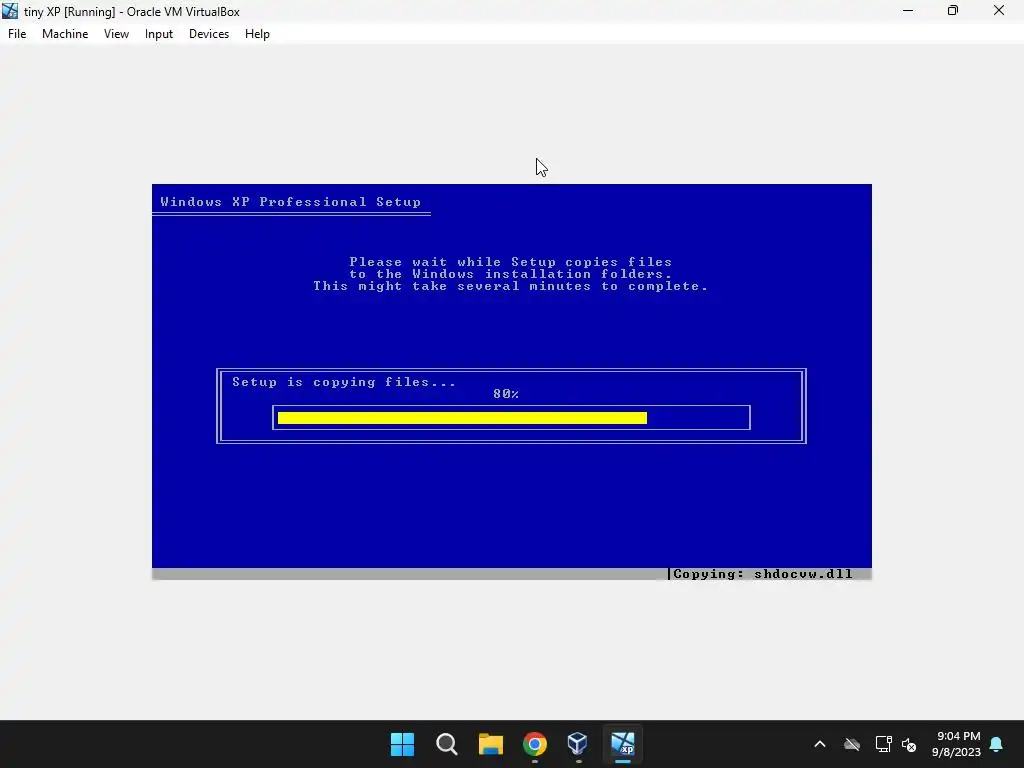Show hidden system tray icons

pyautogui.click(x=820, y=744)
